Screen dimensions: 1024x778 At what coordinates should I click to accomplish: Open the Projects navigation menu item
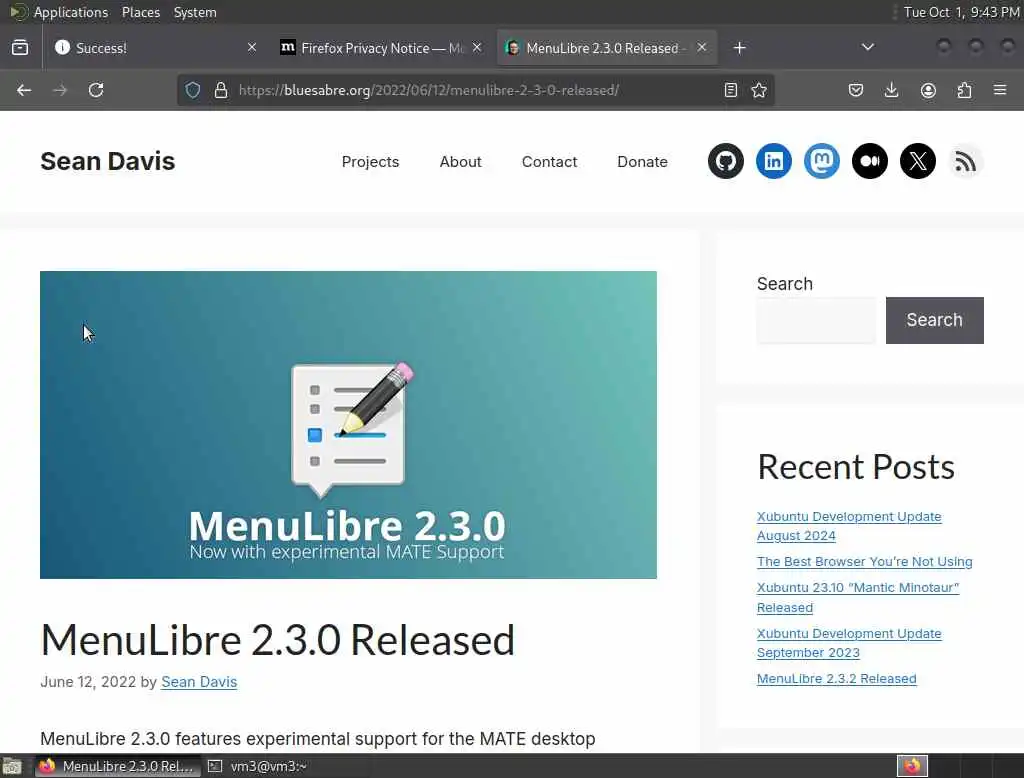(370, 162)
